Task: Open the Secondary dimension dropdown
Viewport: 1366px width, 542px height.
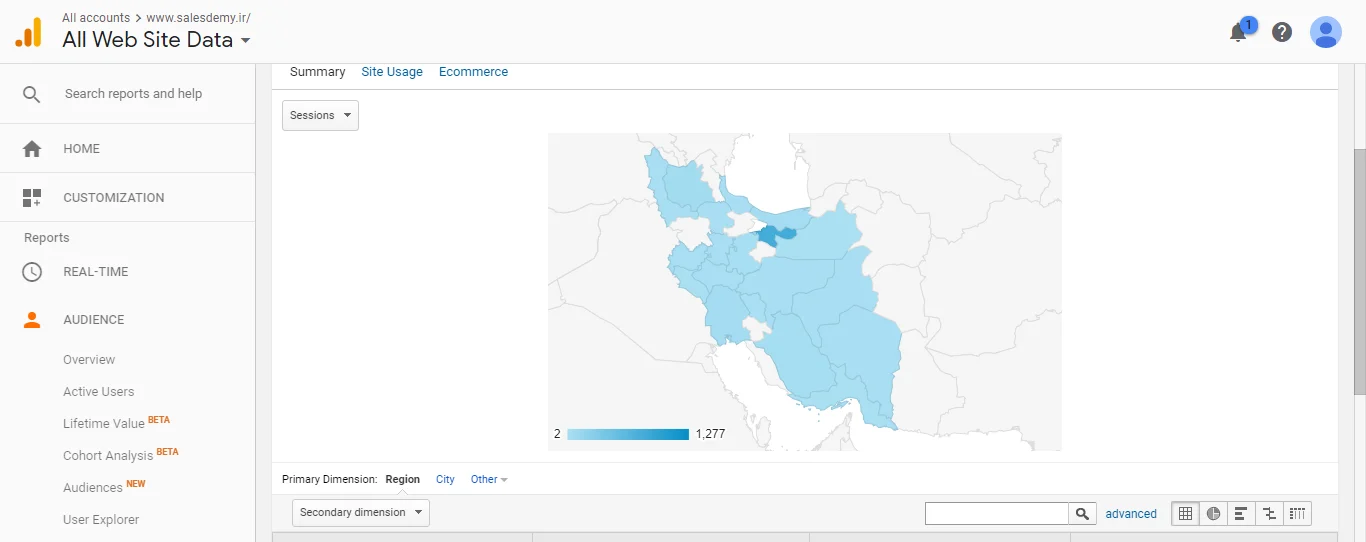Action: 361,513
